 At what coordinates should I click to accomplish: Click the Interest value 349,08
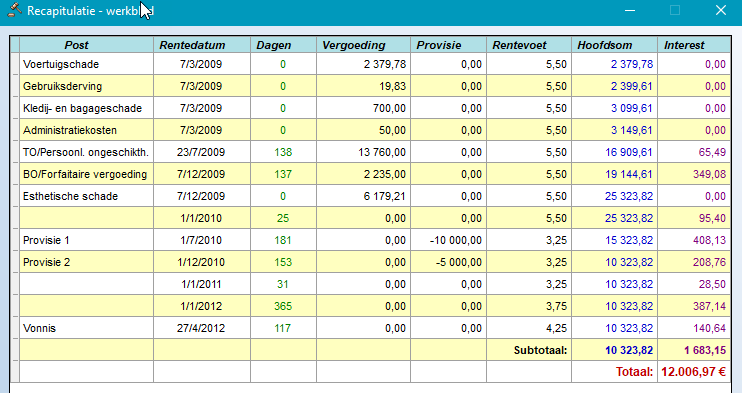tap(709, 174)
